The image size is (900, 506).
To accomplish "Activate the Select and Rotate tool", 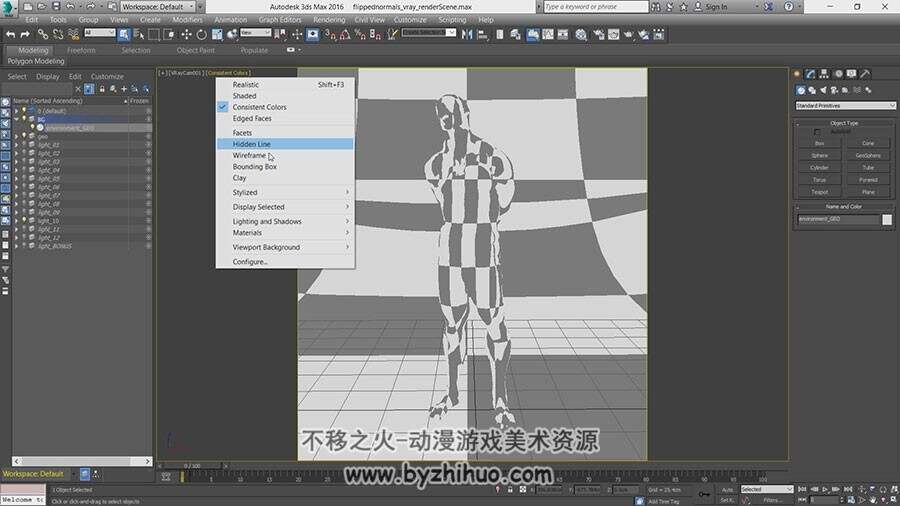I will (x=201, y=34).
